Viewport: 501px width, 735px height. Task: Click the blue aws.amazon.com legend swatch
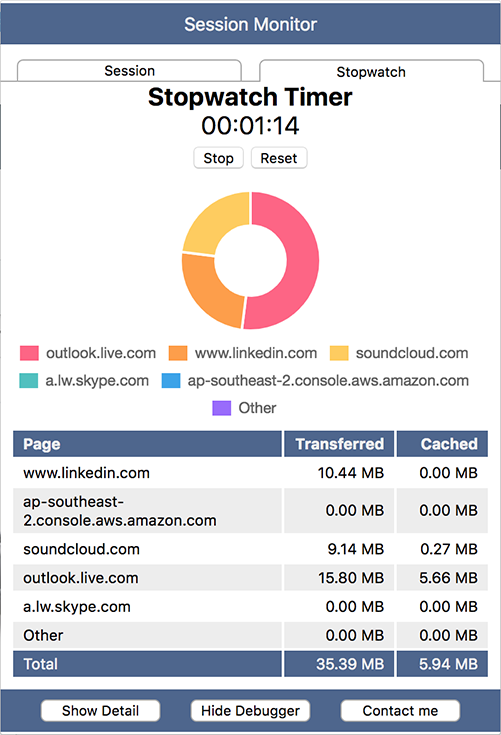(171, 381)
